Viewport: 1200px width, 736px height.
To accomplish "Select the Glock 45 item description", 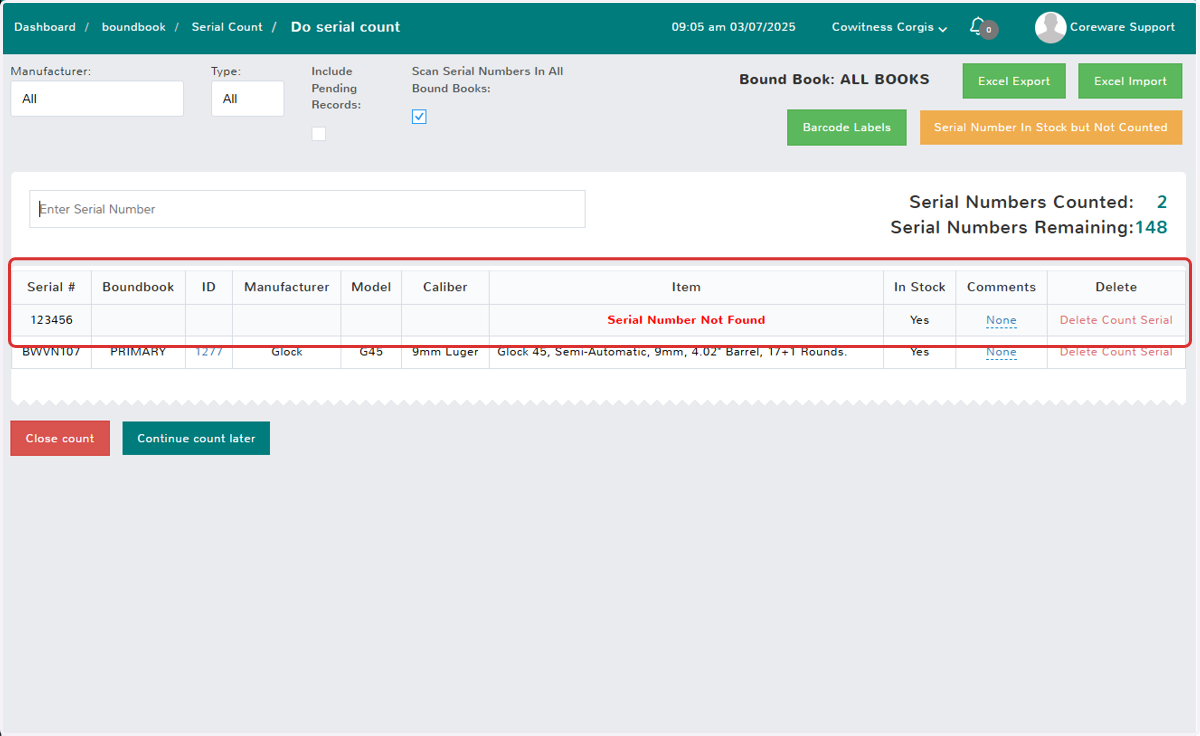I will click(x=672, y=352).
